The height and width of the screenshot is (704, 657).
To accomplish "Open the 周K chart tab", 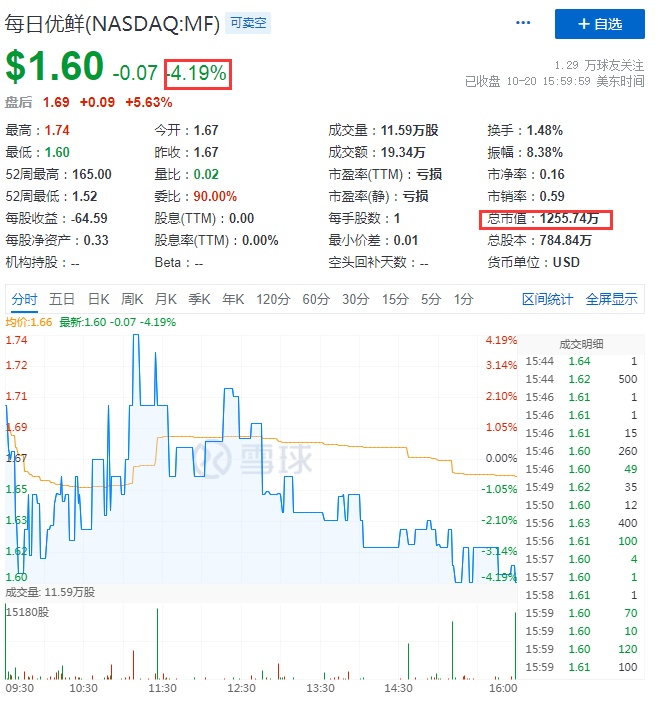I will pyautogui.click(x=132, y=299).
